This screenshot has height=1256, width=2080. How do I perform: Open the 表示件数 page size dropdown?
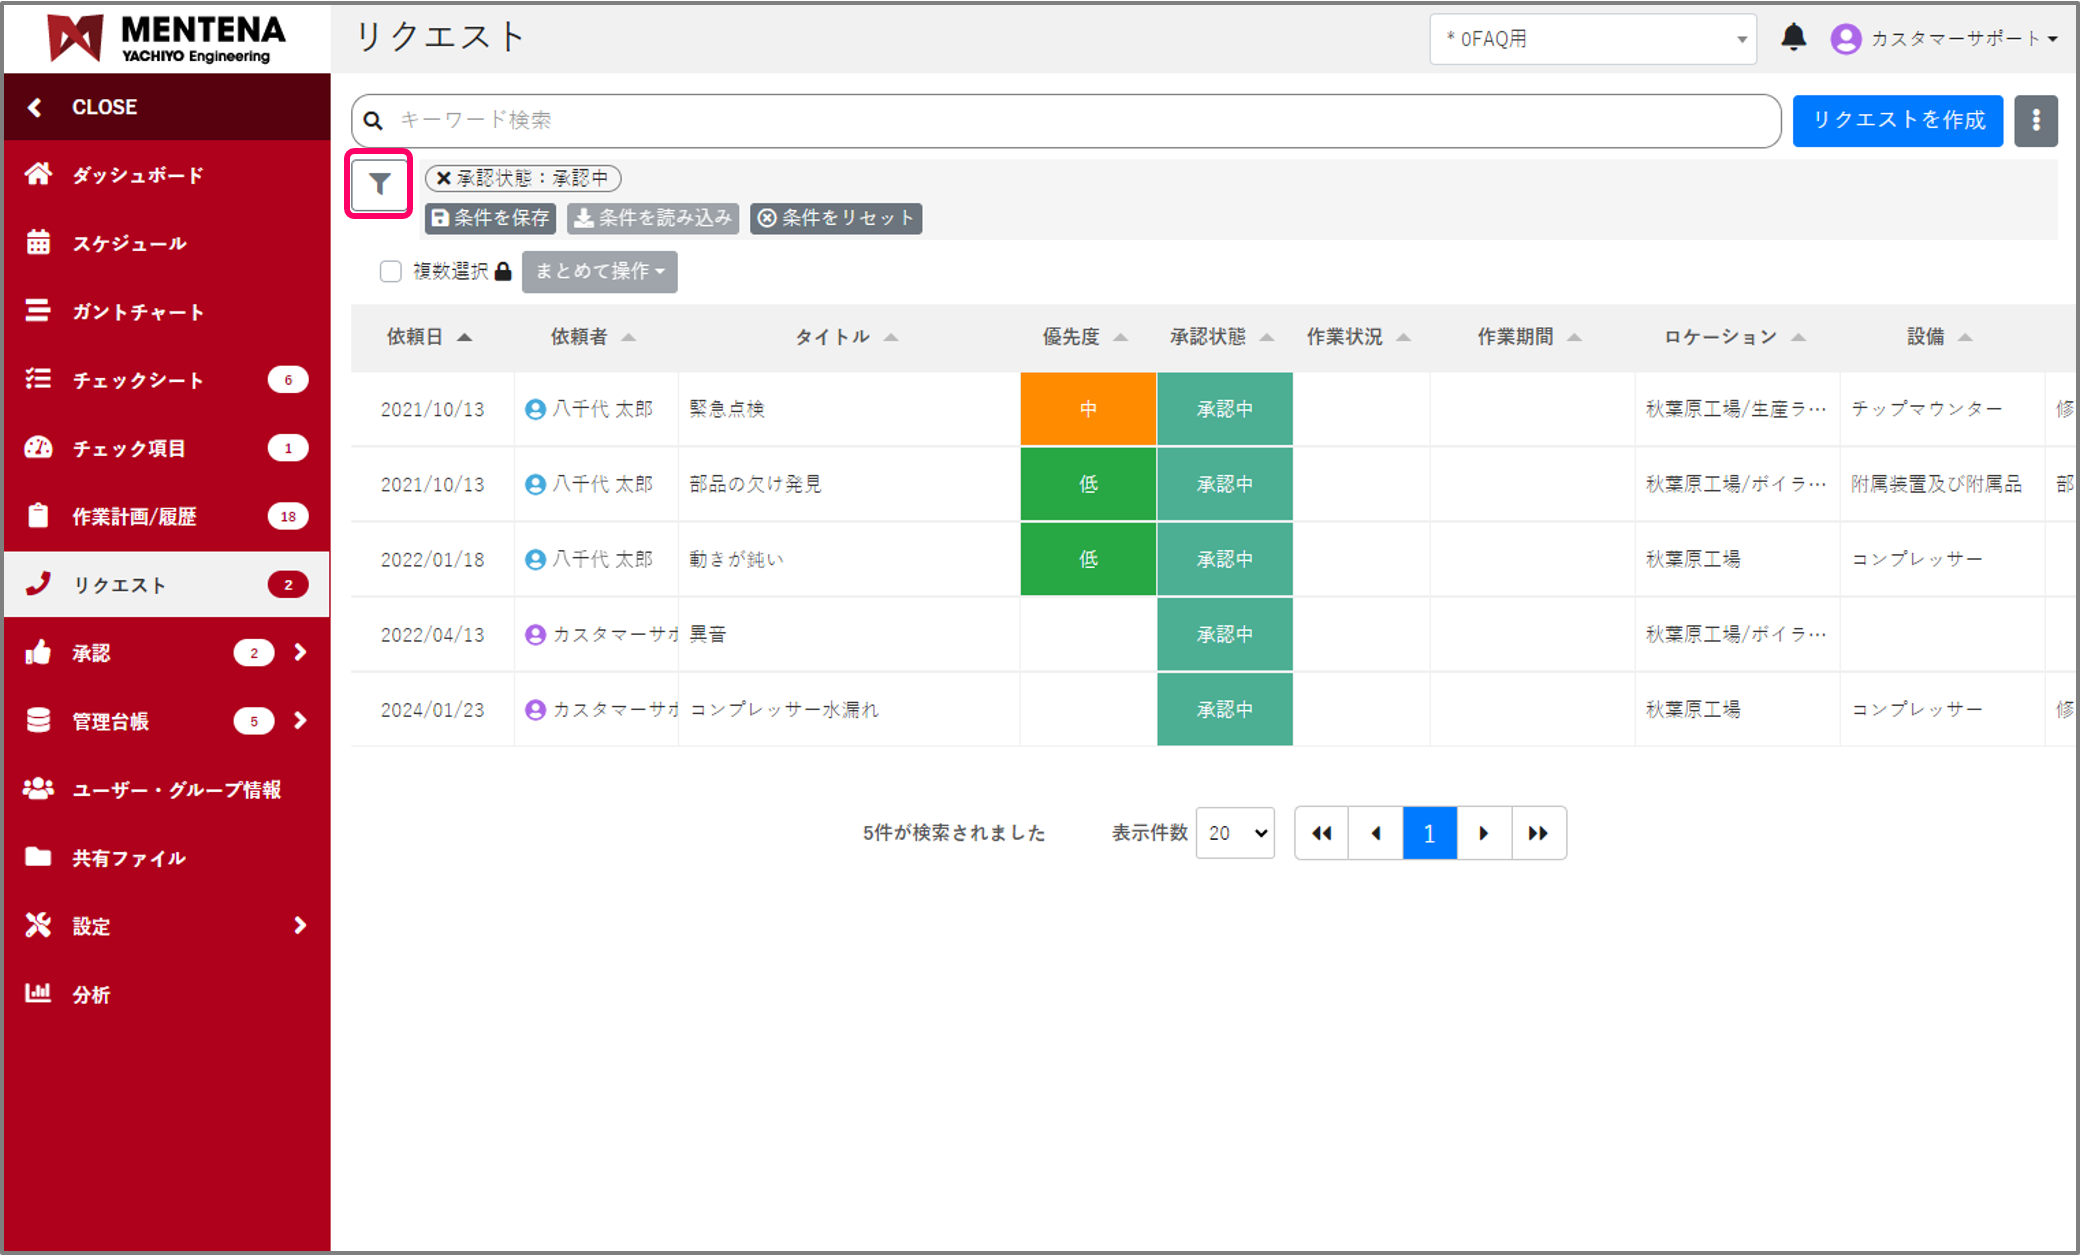point(1235,833)
